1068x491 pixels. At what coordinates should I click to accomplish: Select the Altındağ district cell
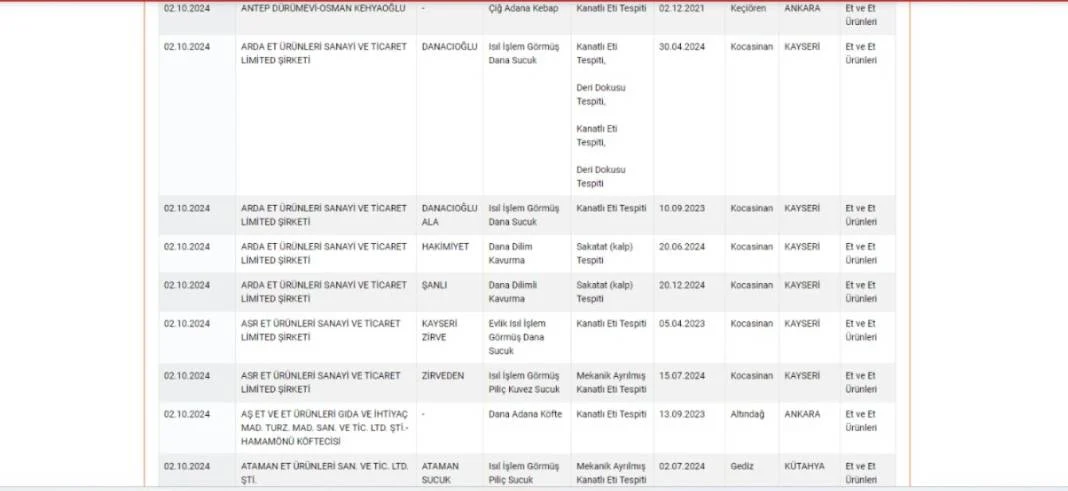(x=748, y=414)
